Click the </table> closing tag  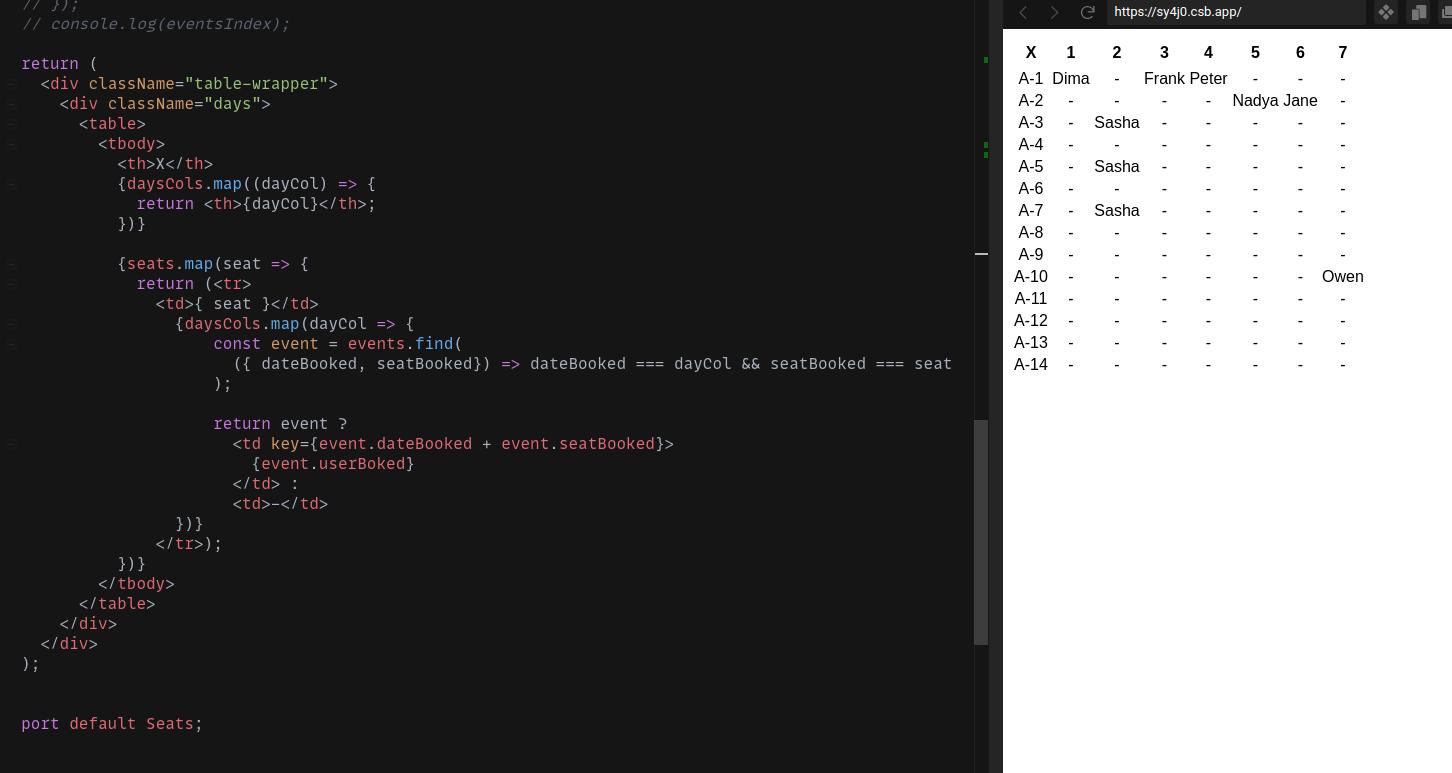[117, 604]
